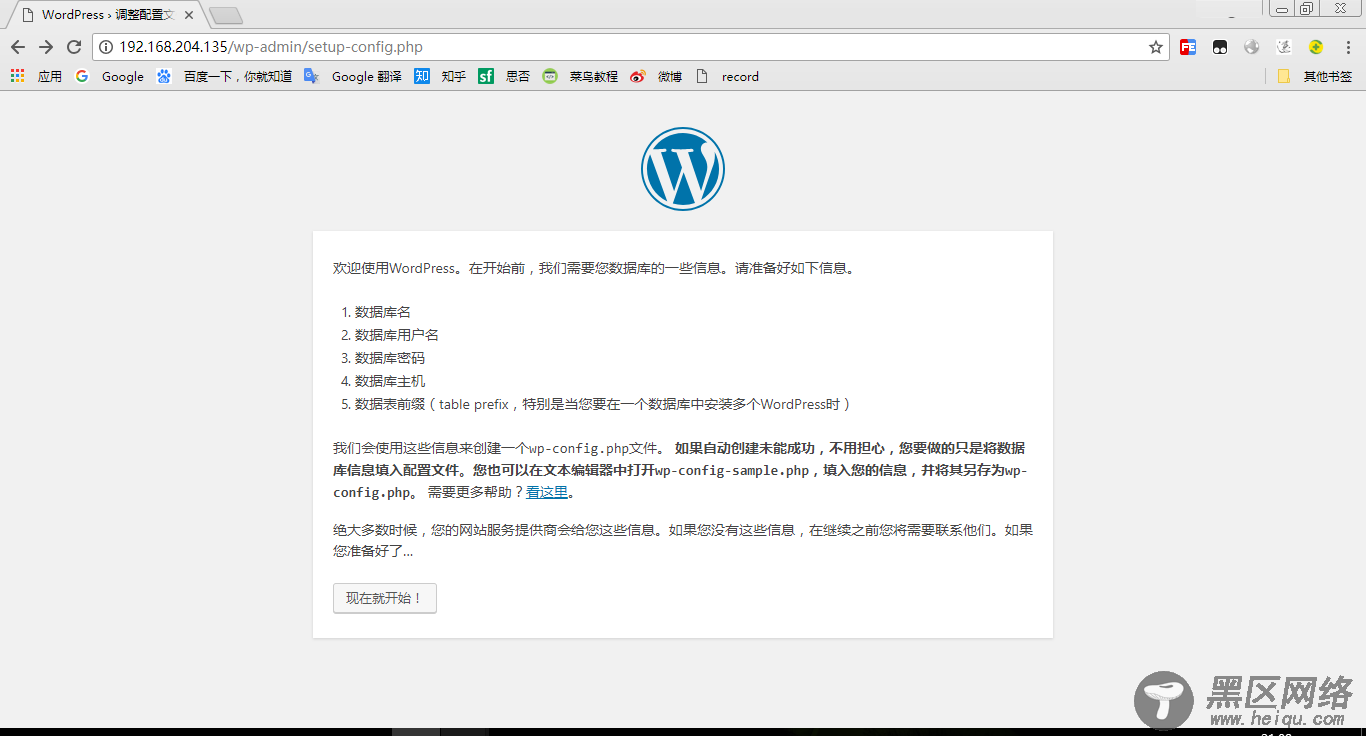Click the grey globe extension icon
The width and height of the screenshot is (1366, 736).
1252,47
